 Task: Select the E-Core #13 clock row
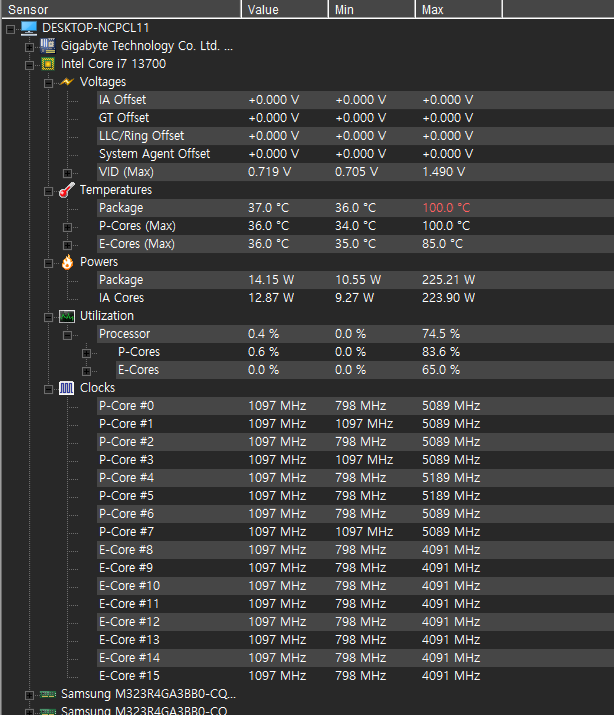point(355,640)
